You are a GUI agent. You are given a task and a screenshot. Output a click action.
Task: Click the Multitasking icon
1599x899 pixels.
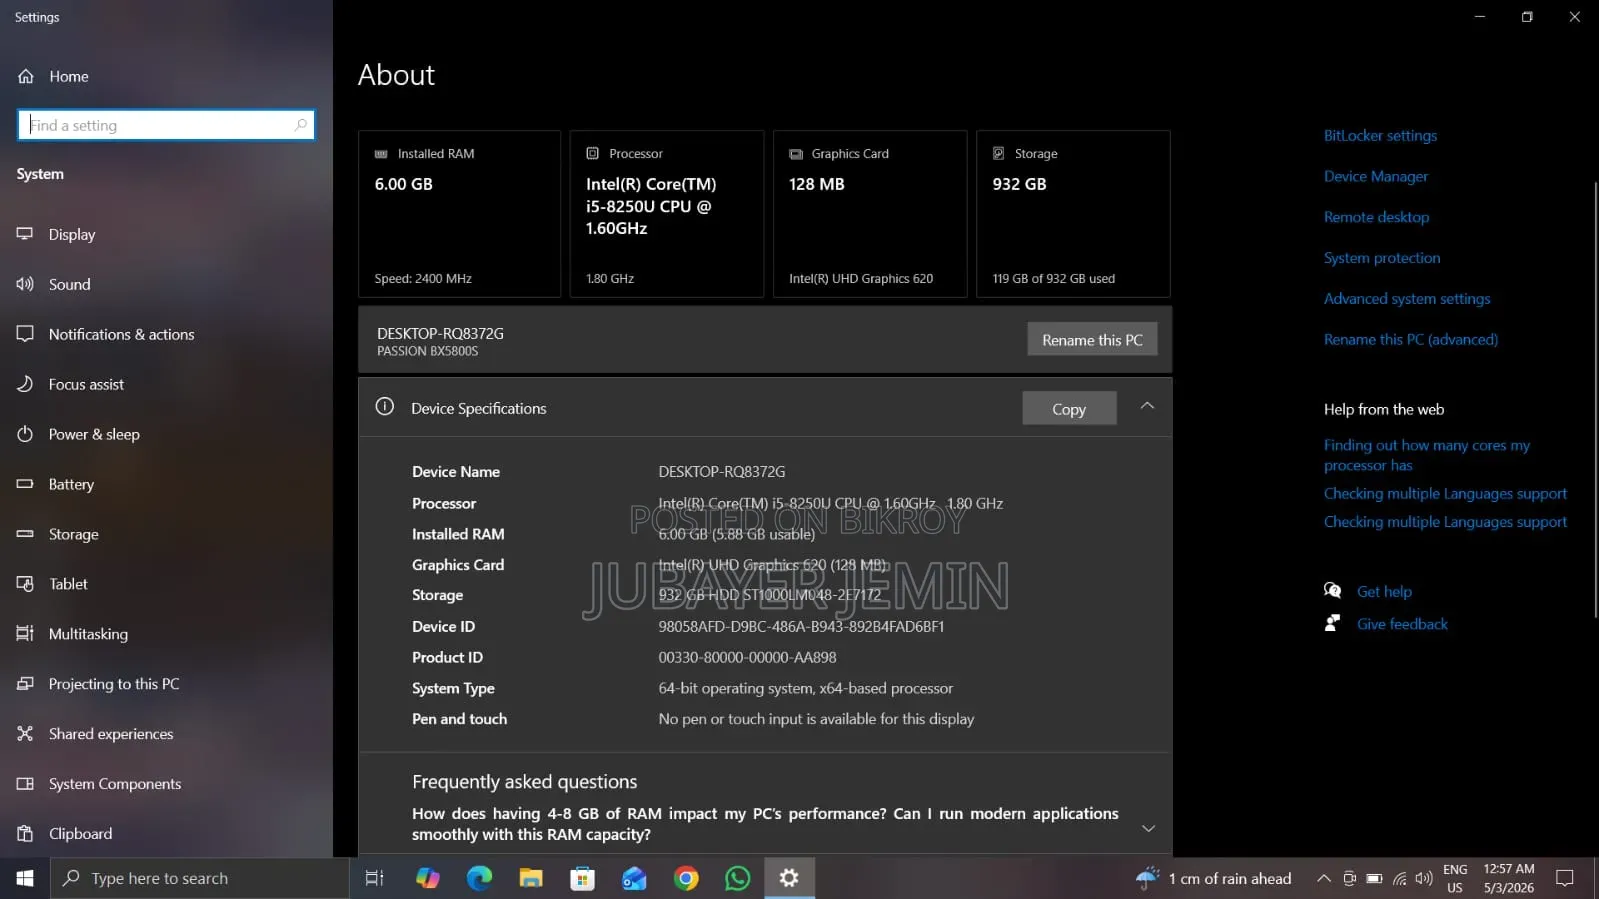coord(25,634)
